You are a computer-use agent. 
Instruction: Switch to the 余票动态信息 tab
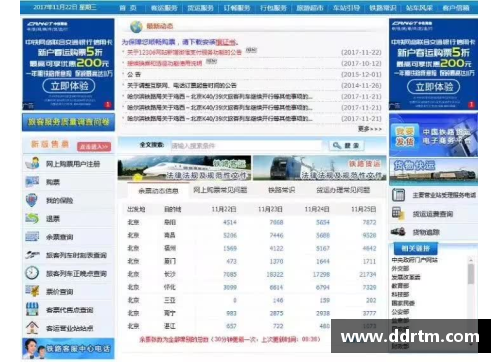158,190
